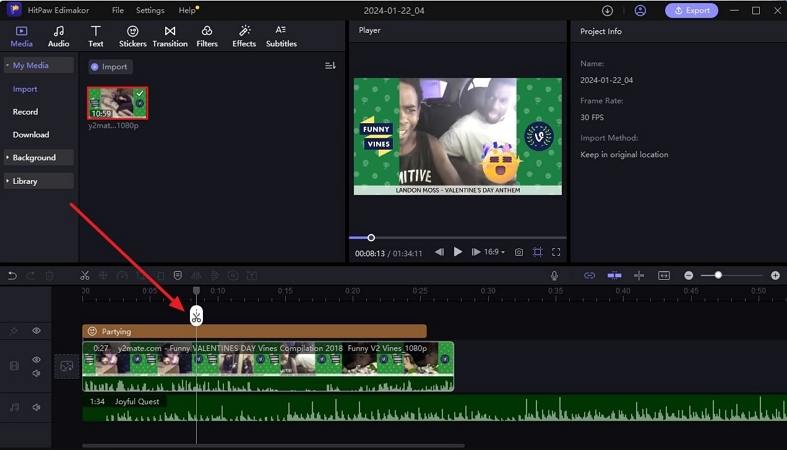Click the HitPaw Edimakor app logo
The width and height of the screenshot is (787, 450).
pos(14,10)
